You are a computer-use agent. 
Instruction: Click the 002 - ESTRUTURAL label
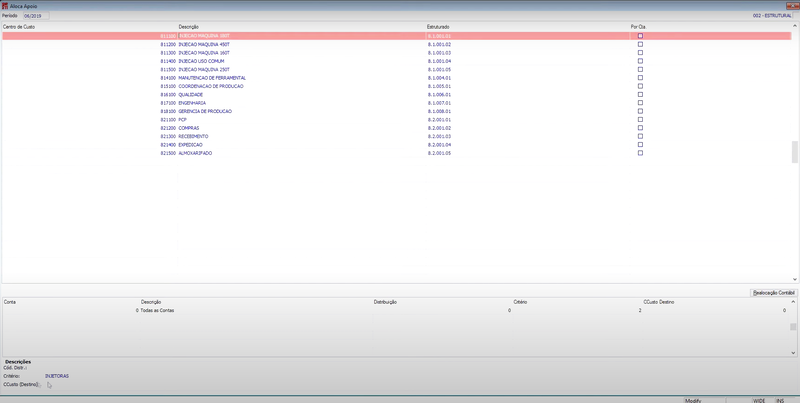[x=772, y=16]
